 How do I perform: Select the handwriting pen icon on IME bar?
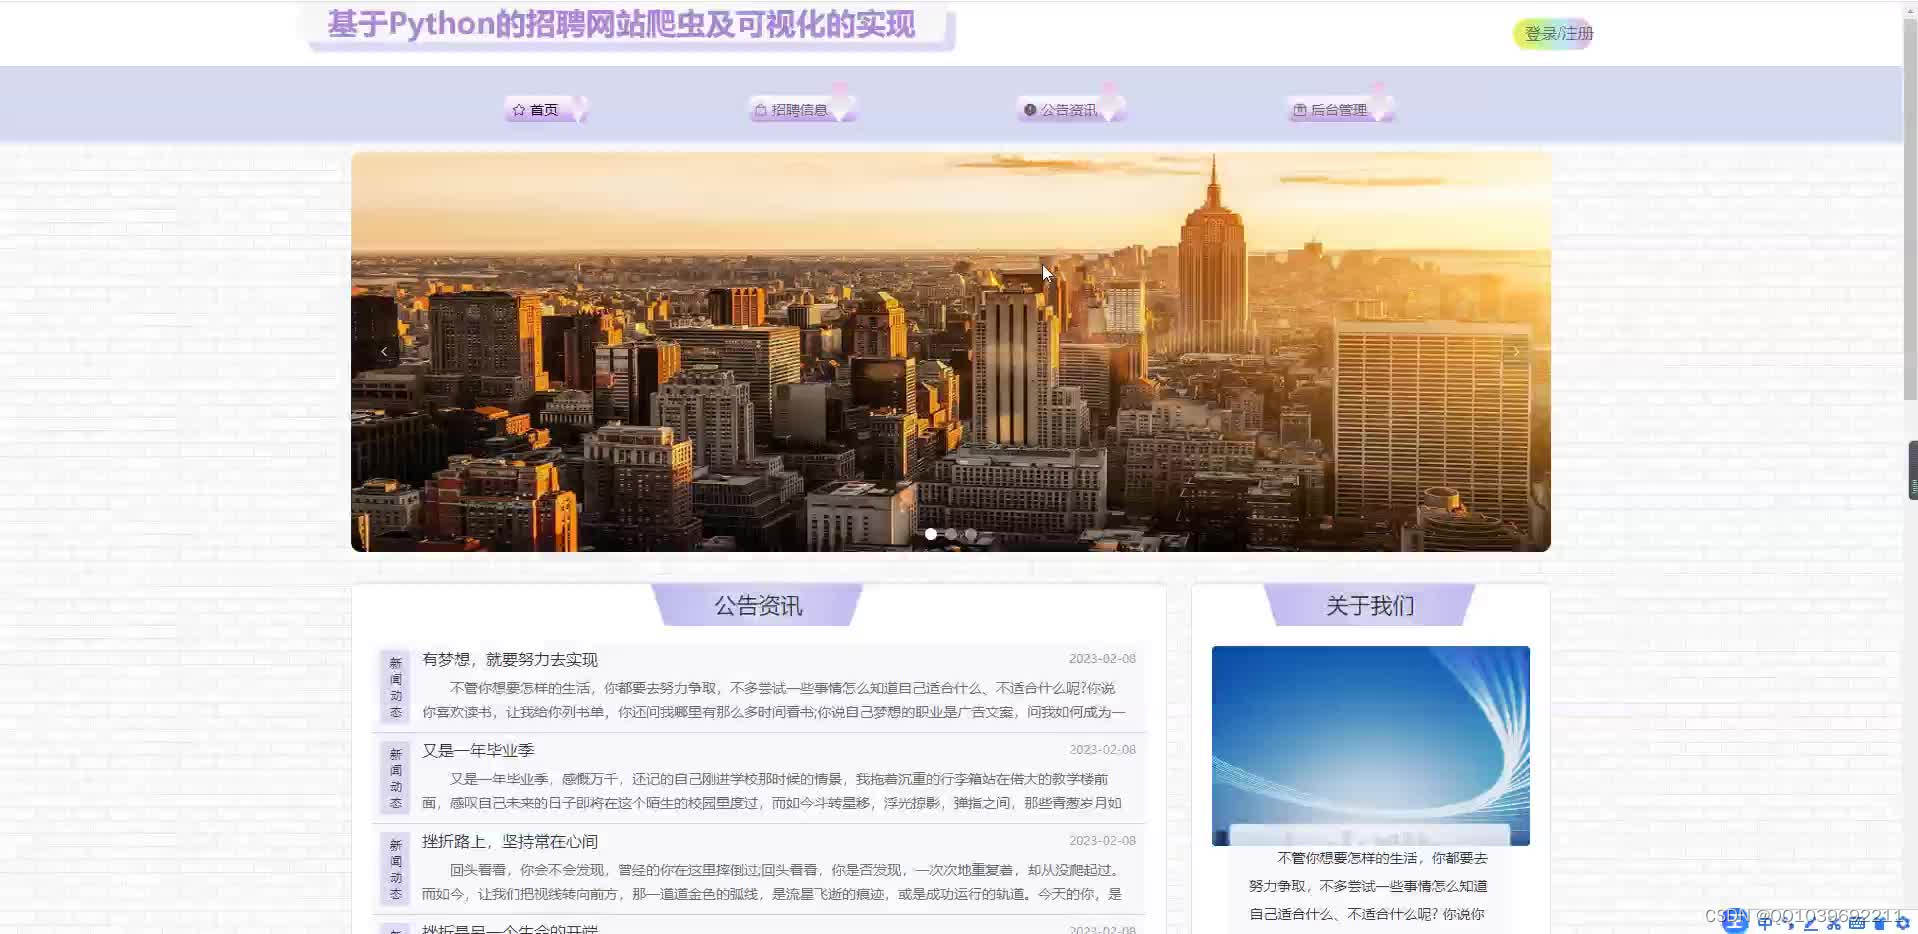1810,923
